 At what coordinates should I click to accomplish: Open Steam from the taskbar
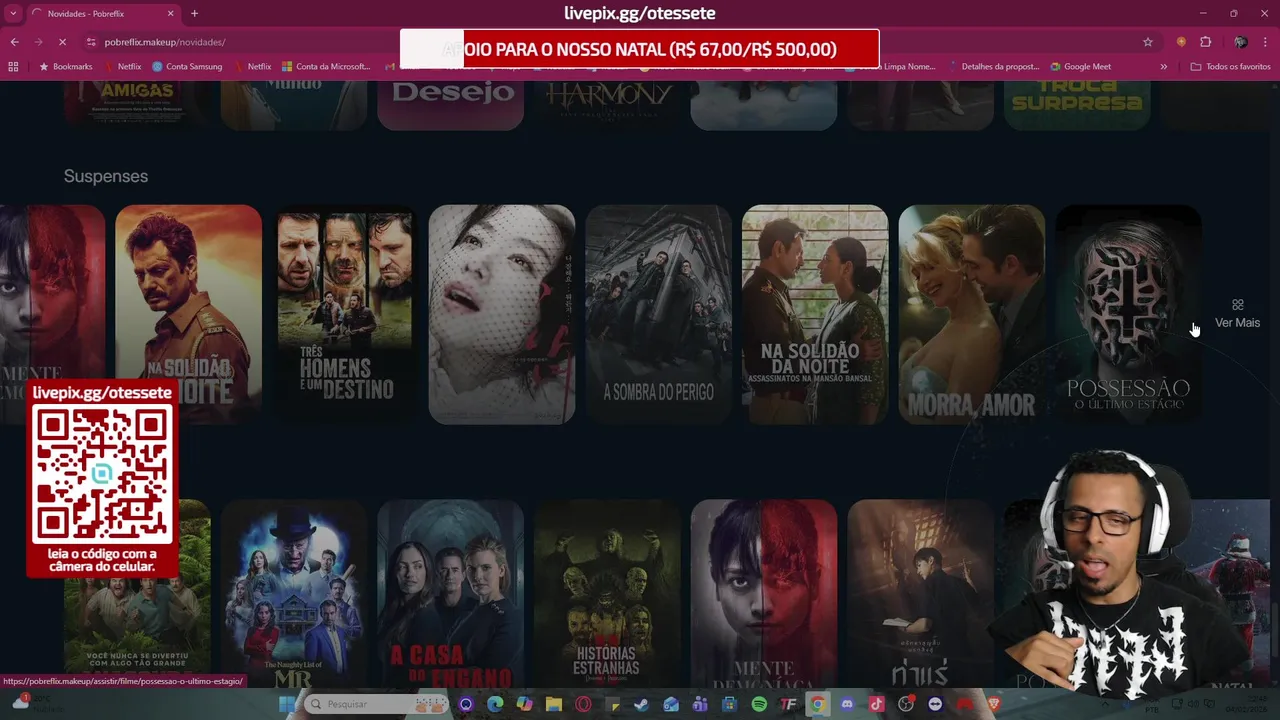(x=641, y=704)
